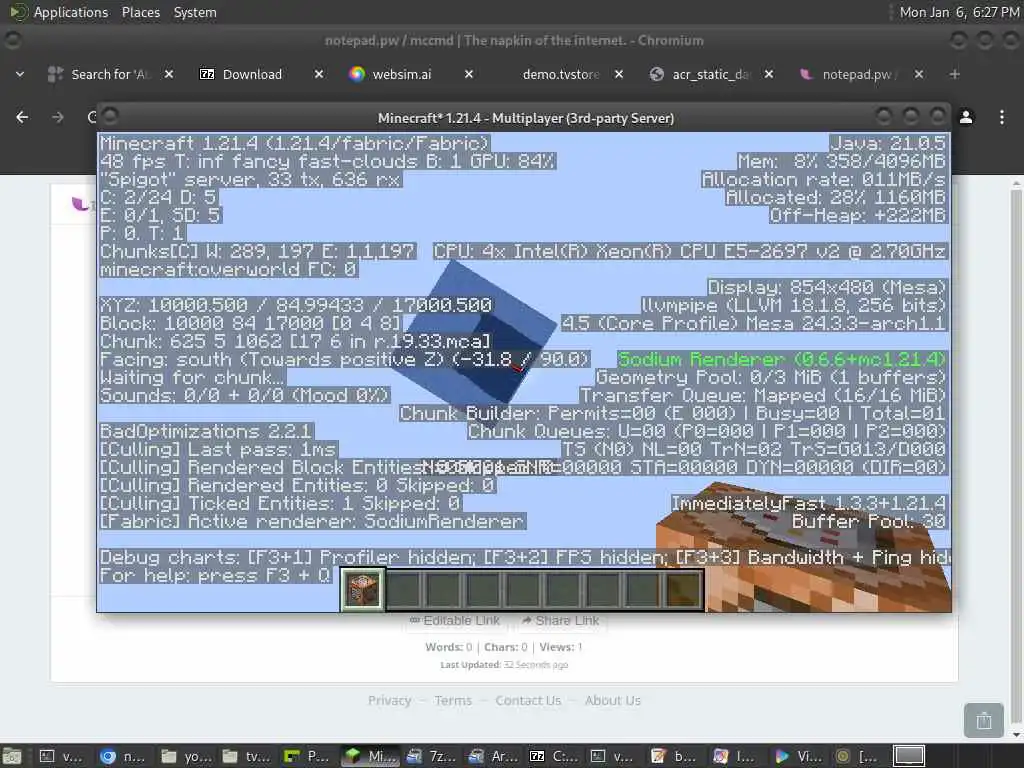
Task: Click show desktop icon in taskbar
Action: pos(11,756)
